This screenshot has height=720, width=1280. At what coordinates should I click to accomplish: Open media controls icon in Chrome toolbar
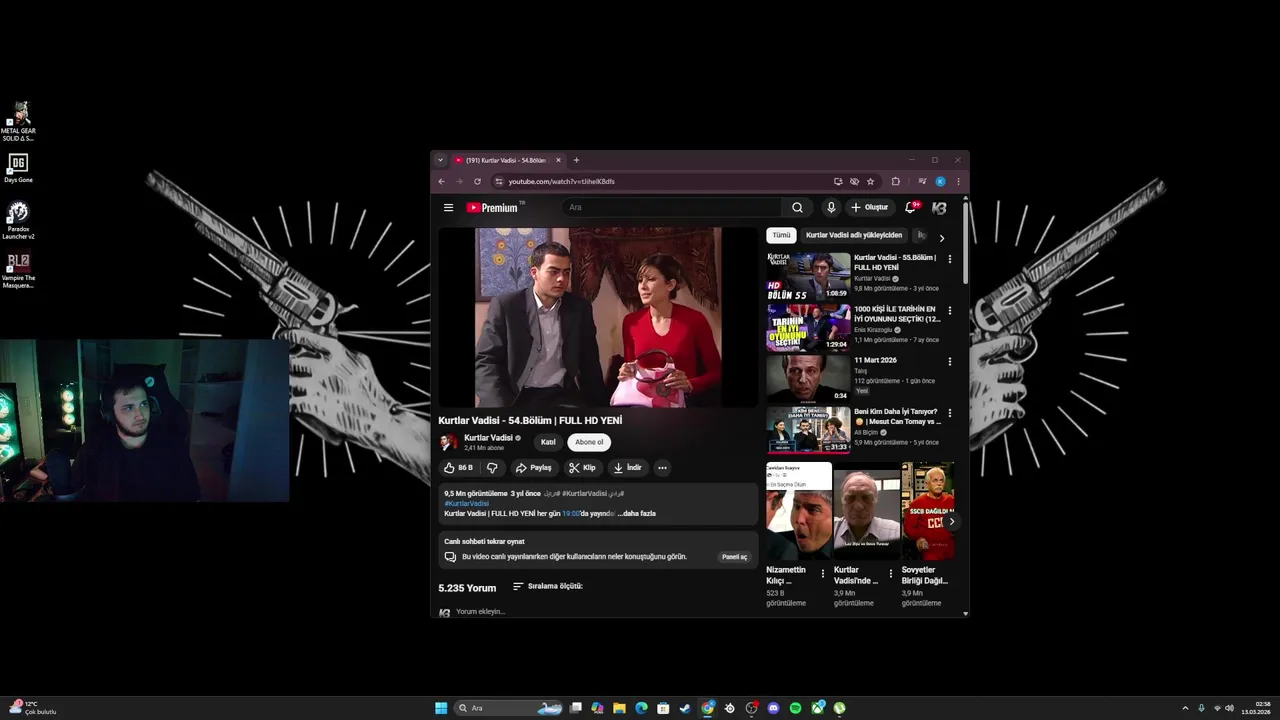921,182
